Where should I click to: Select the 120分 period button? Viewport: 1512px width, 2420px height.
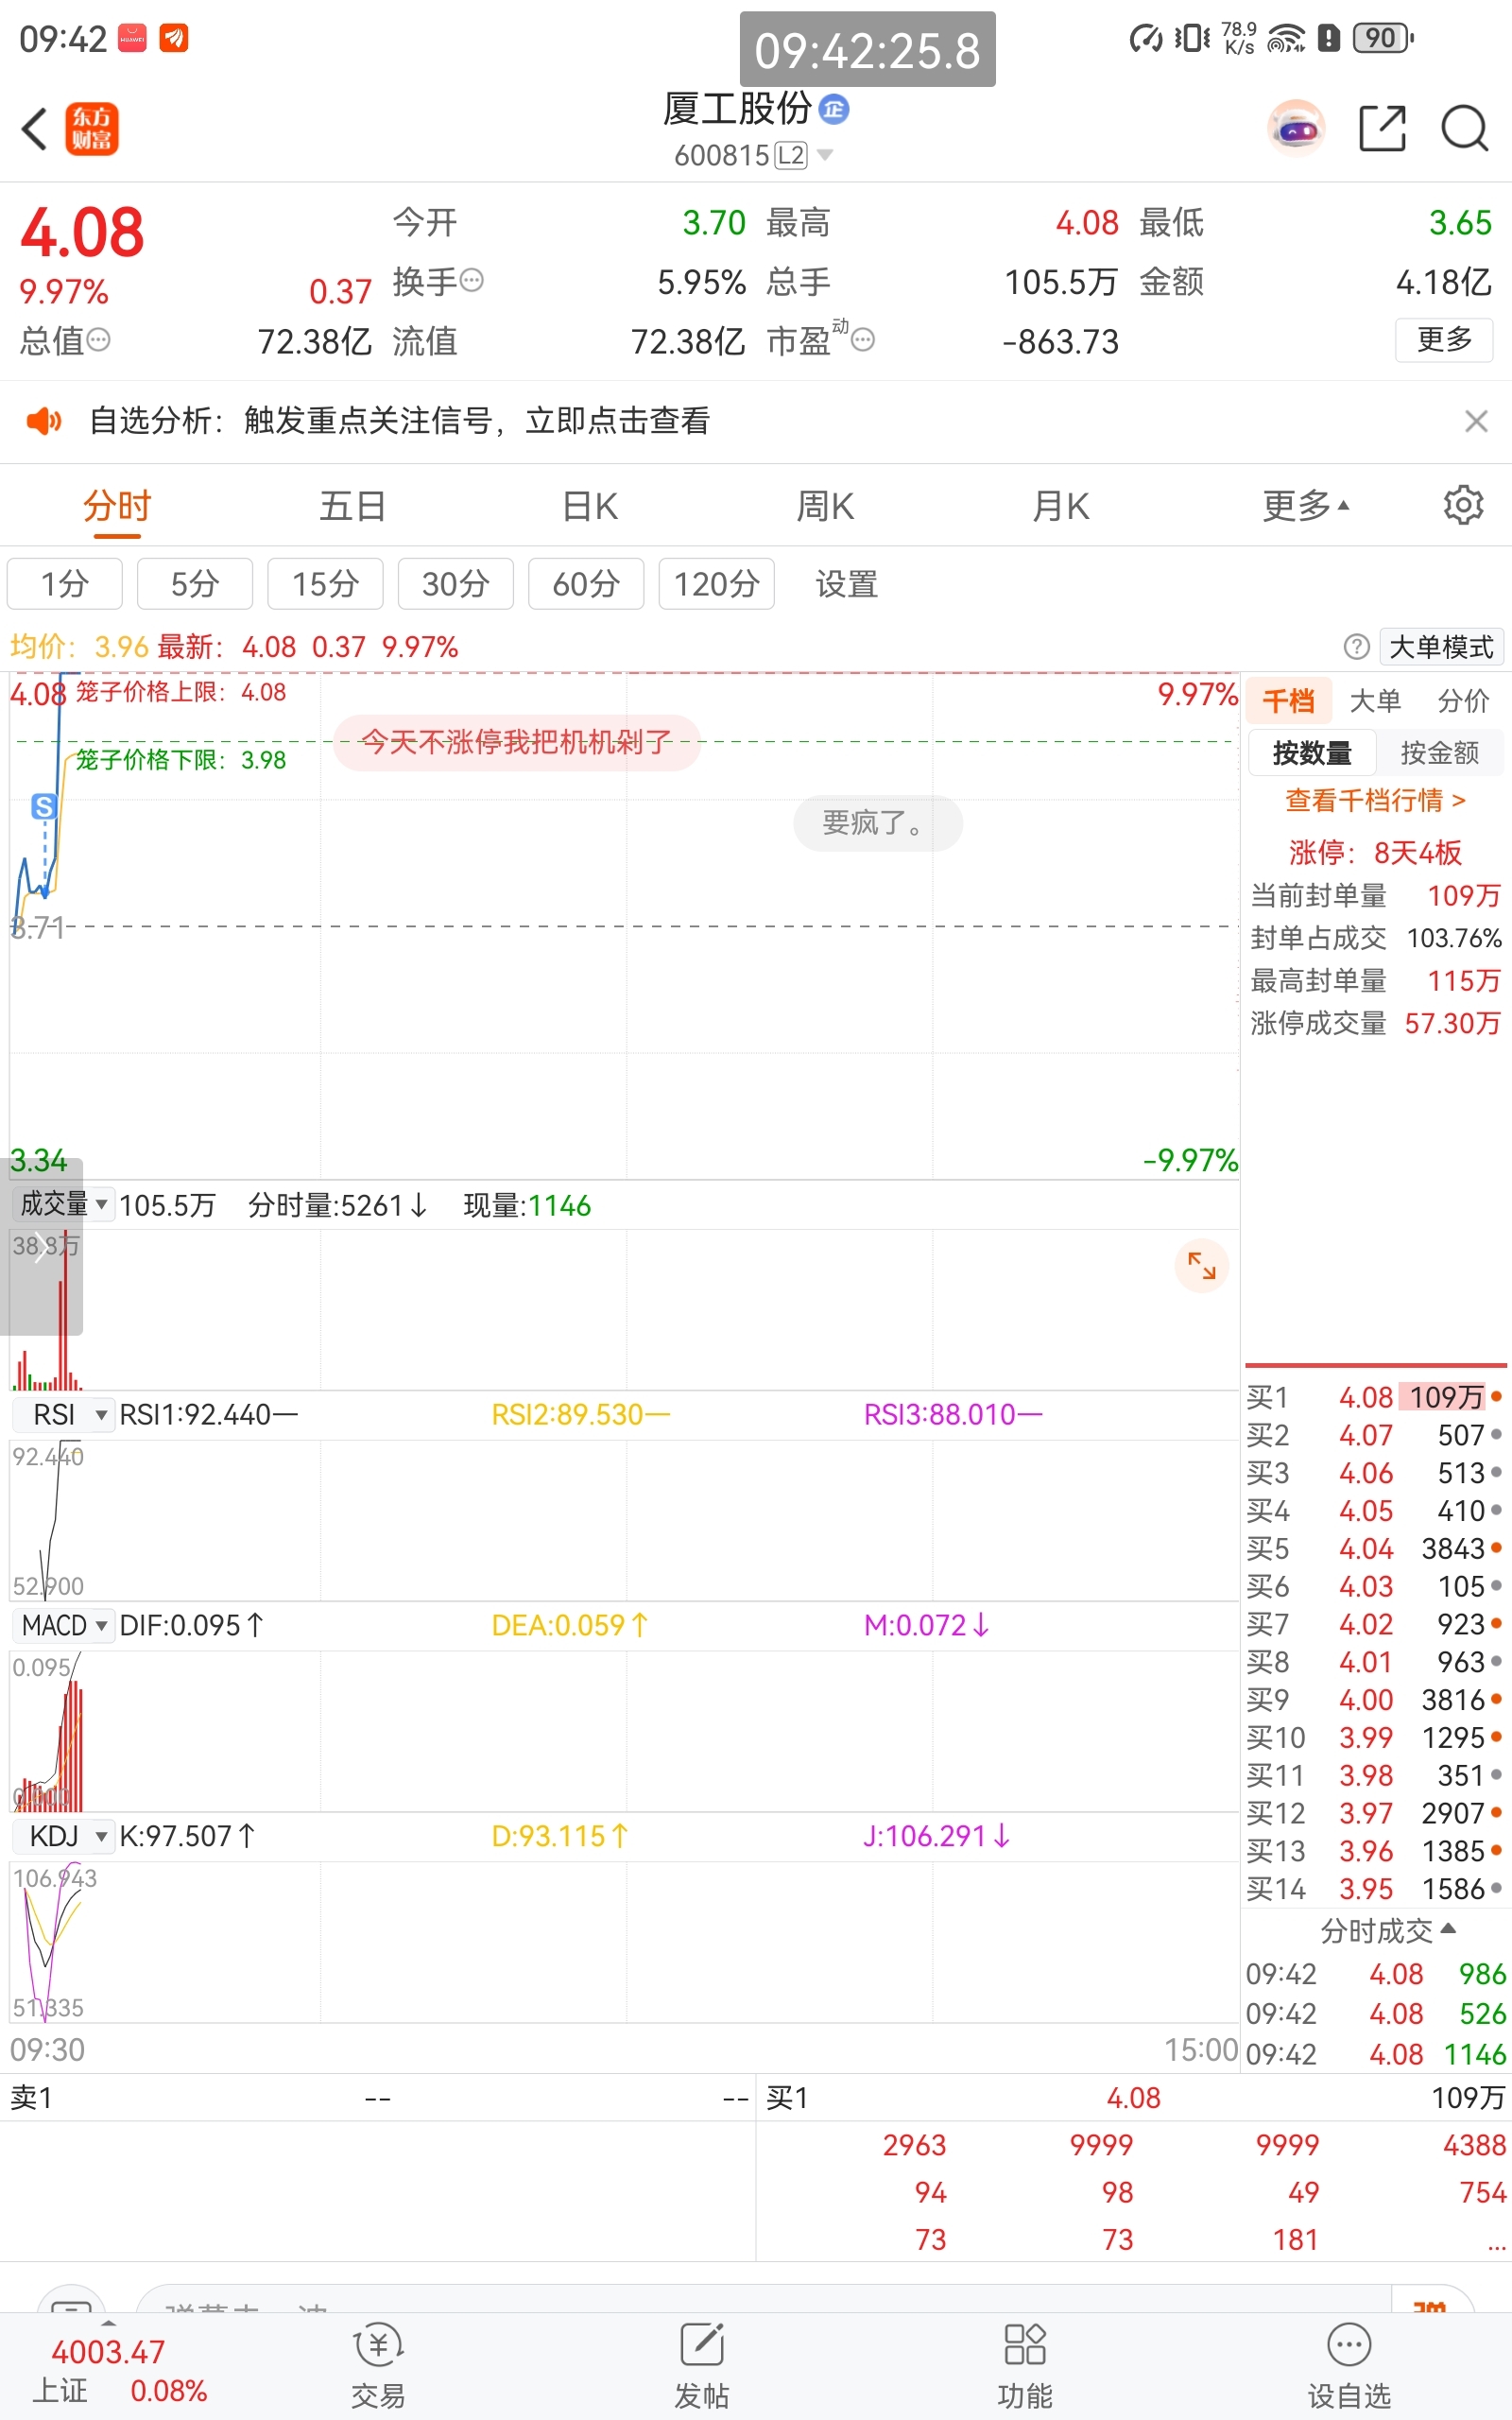pyautogui.click(x=716, y=583)
